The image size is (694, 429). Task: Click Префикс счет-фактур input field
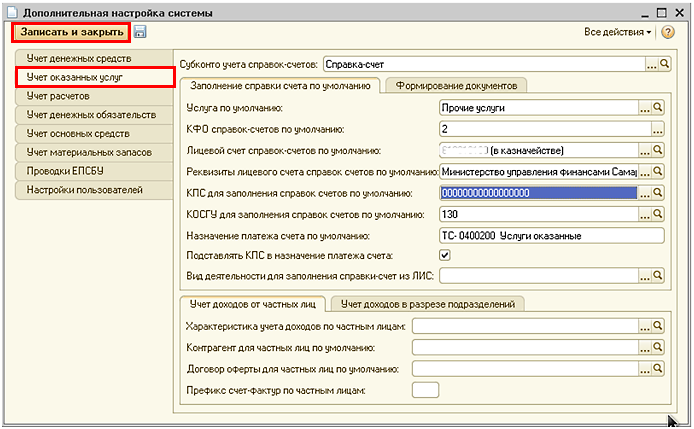pyautogui.click(x=426, y=389)
